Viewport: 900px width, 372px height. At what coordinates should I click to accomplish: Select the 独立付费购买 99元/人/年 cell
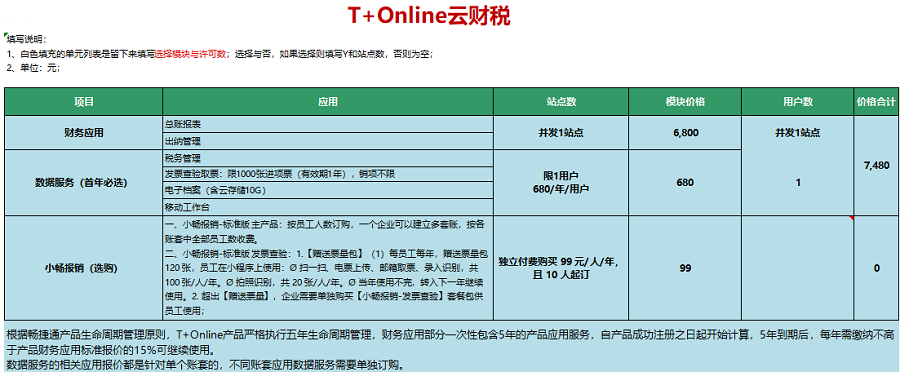[x=561, y=268]
